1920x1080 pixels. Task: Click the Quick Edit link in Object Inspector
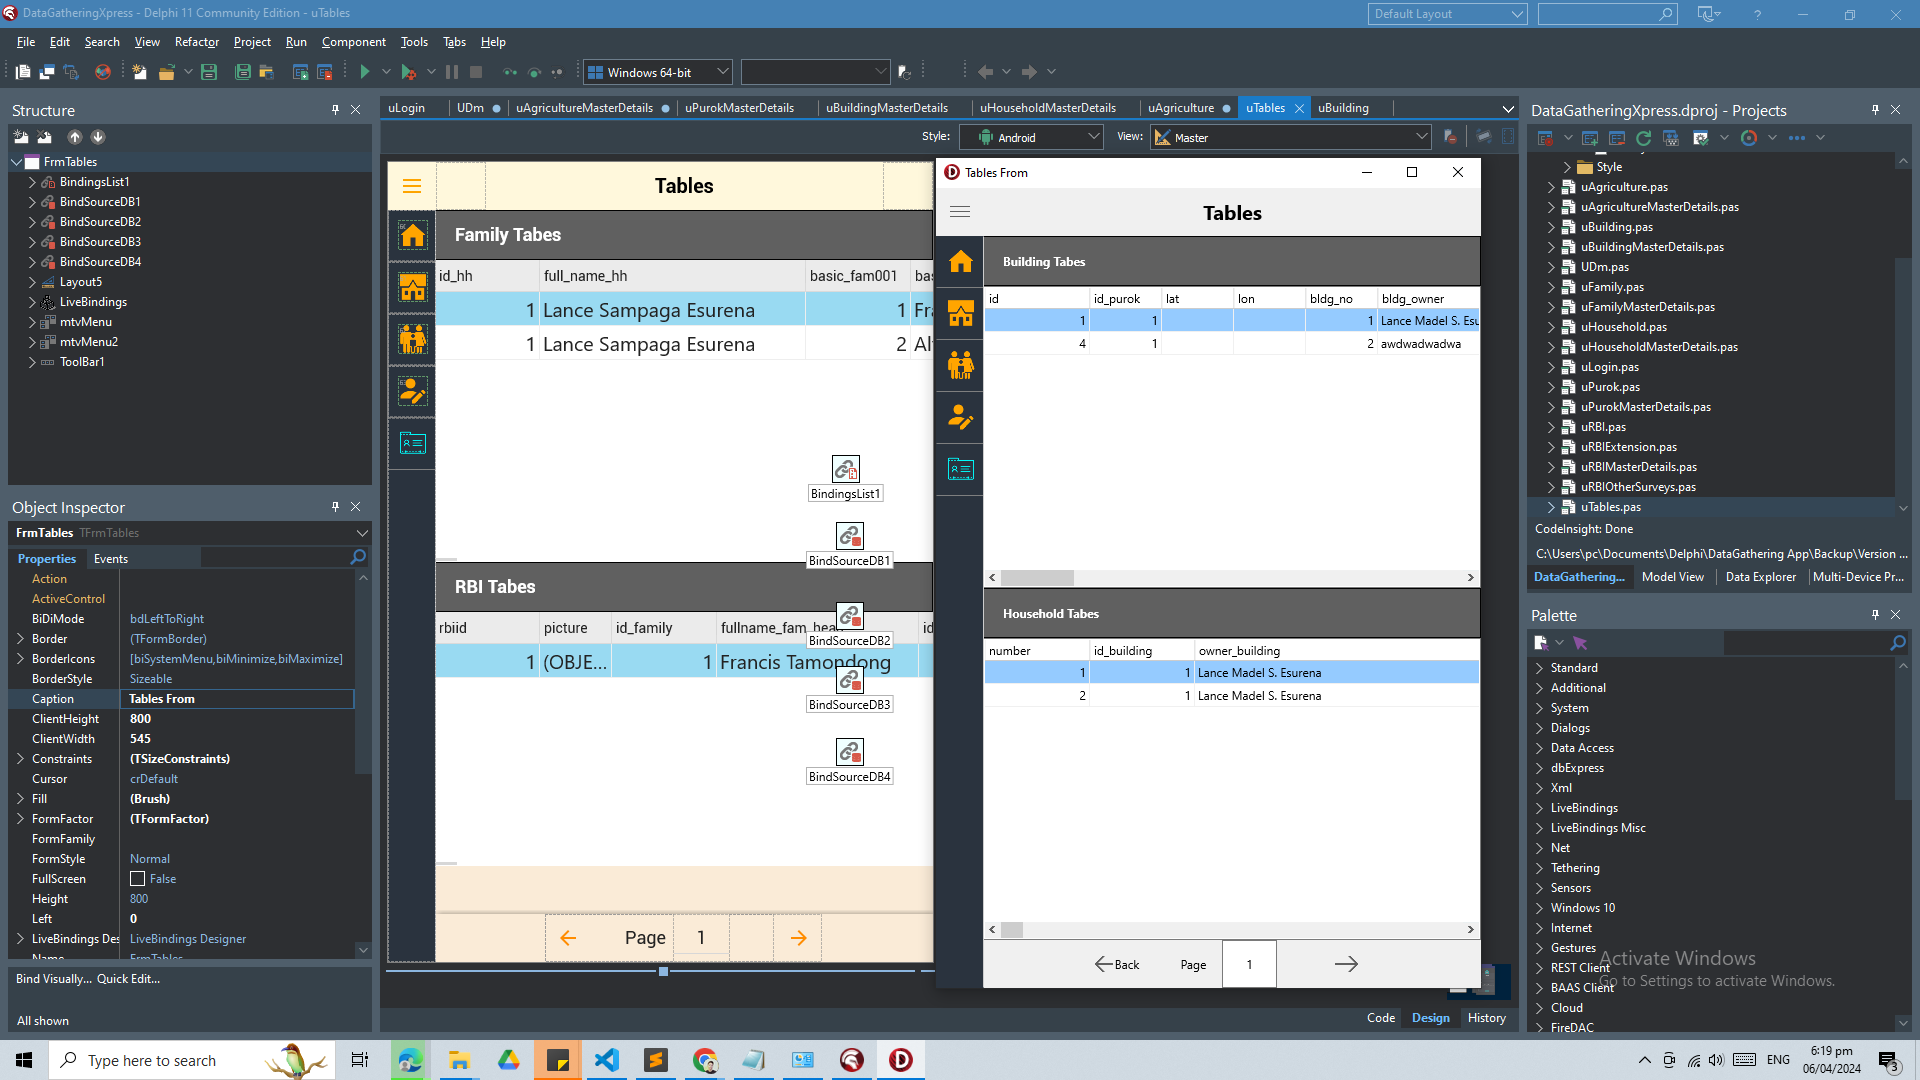[128, 979]
